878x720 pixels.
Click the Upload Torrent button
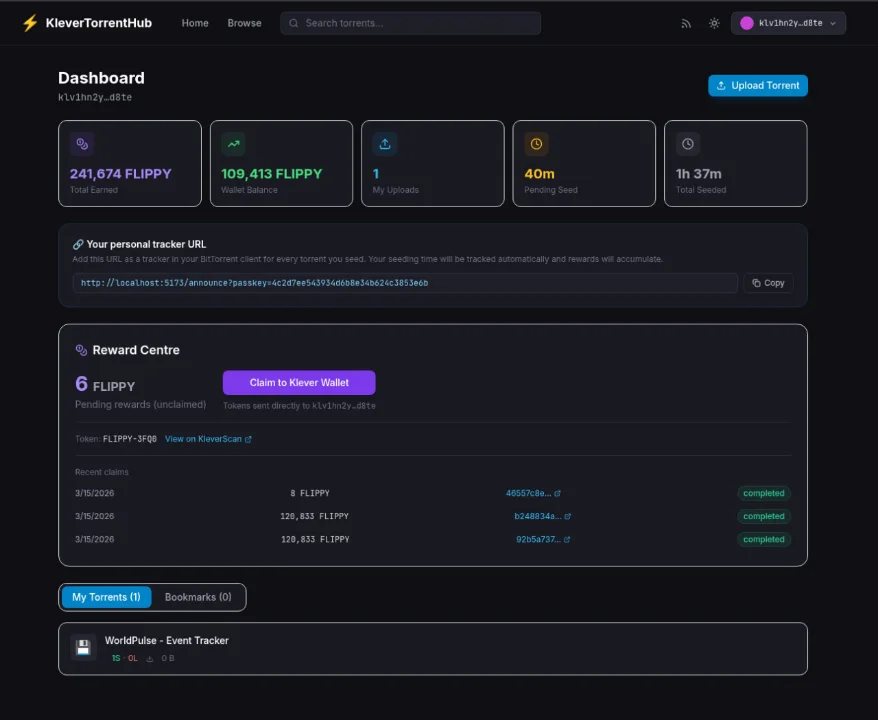(758, 85)
